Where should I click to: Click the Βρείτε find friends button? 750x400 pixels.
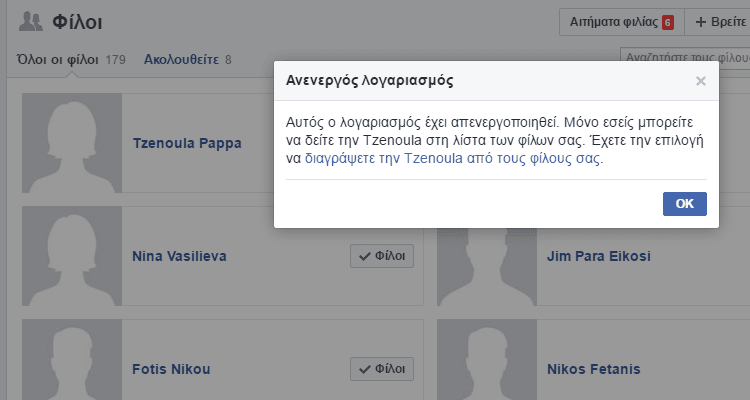point(717,22)
